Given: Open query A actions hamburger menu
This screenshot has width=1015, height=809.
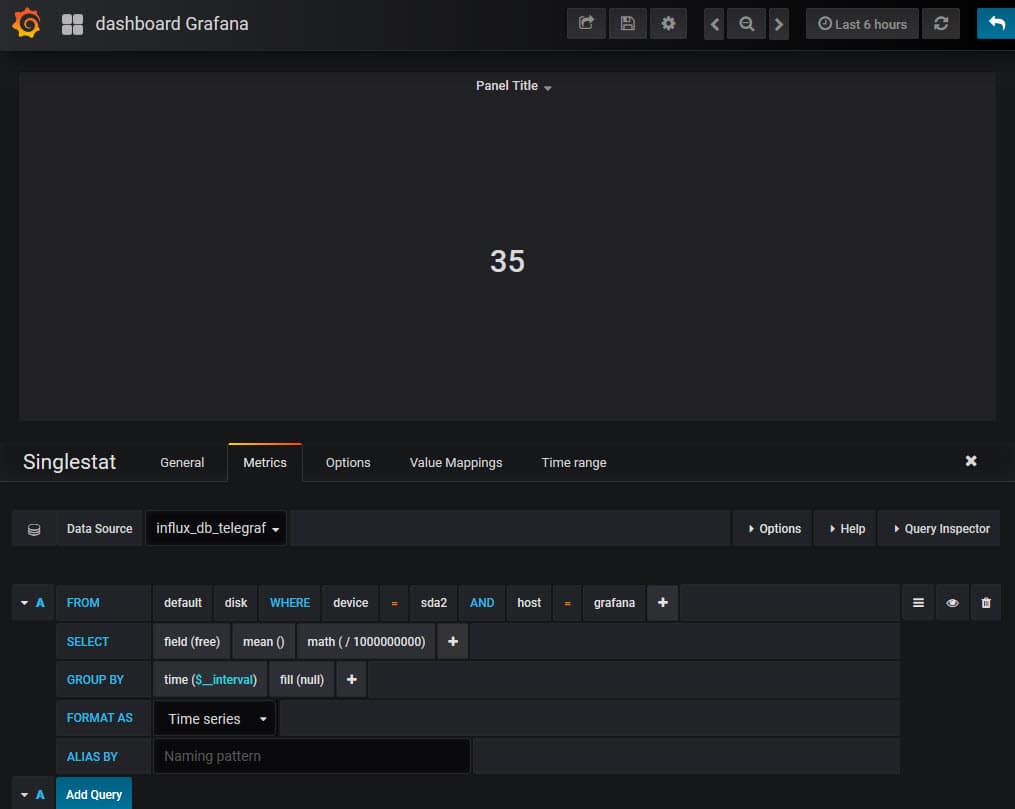Looking at the screenshot, I should tap(918, 603).
